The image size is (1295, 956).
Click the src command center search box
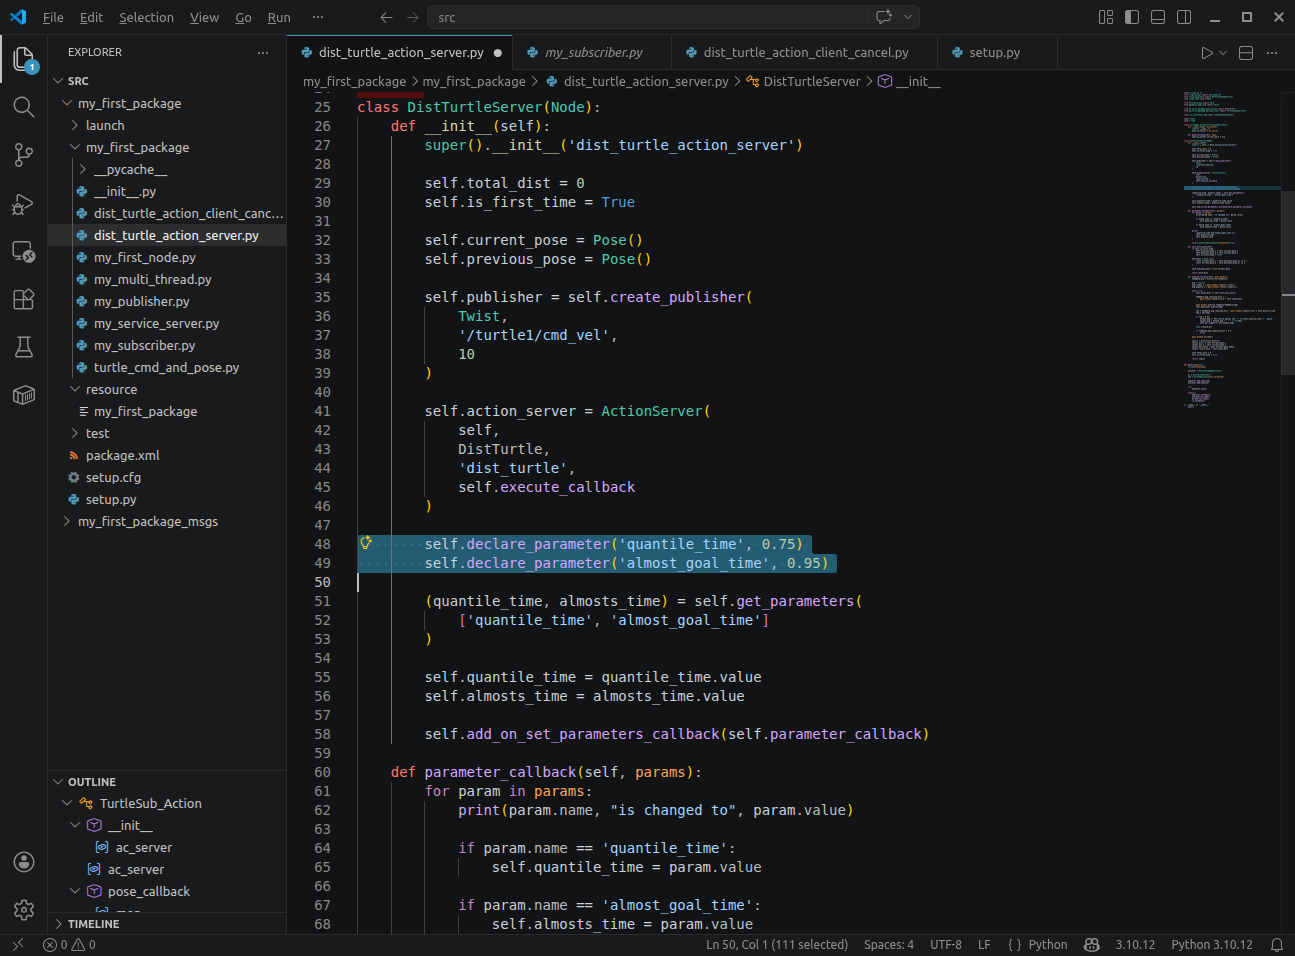point(649,17)
